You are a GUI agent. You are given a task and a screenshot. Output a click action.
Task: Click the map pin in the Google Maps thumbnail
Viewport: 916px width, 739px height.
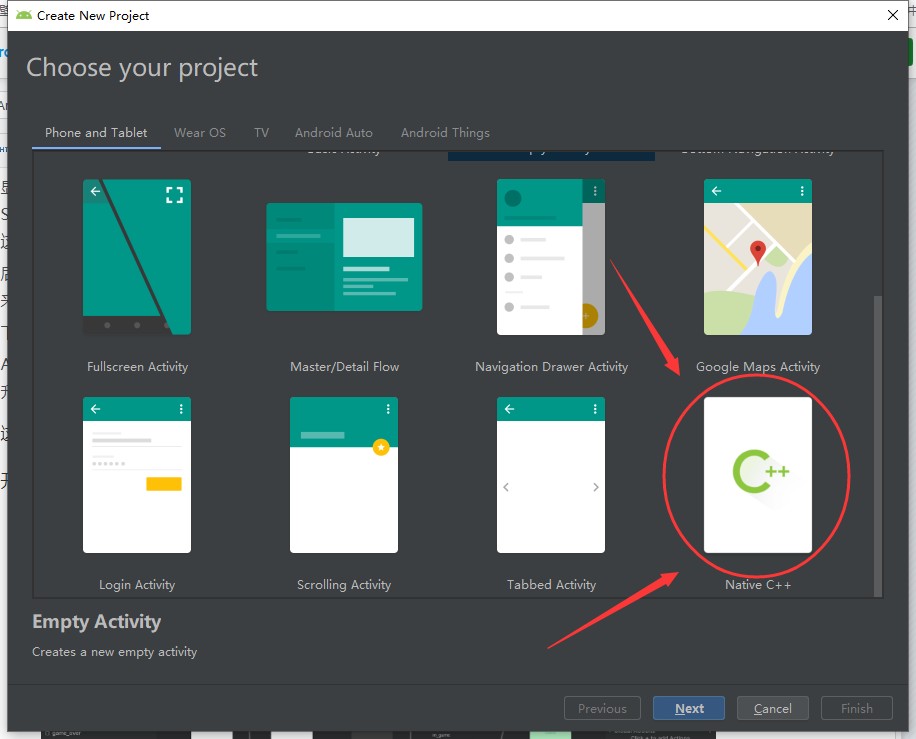tap(758, 252)
